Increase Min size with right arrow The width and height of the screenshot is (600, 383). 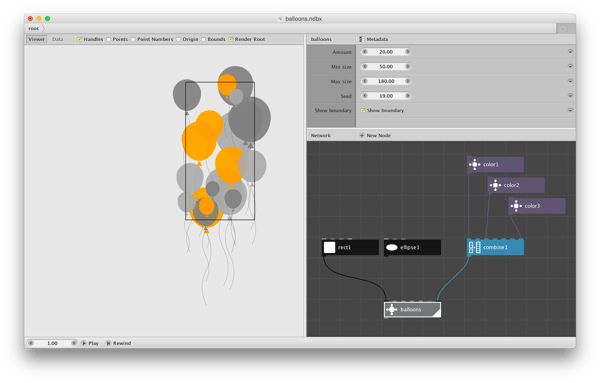click(x=408, y=67)
